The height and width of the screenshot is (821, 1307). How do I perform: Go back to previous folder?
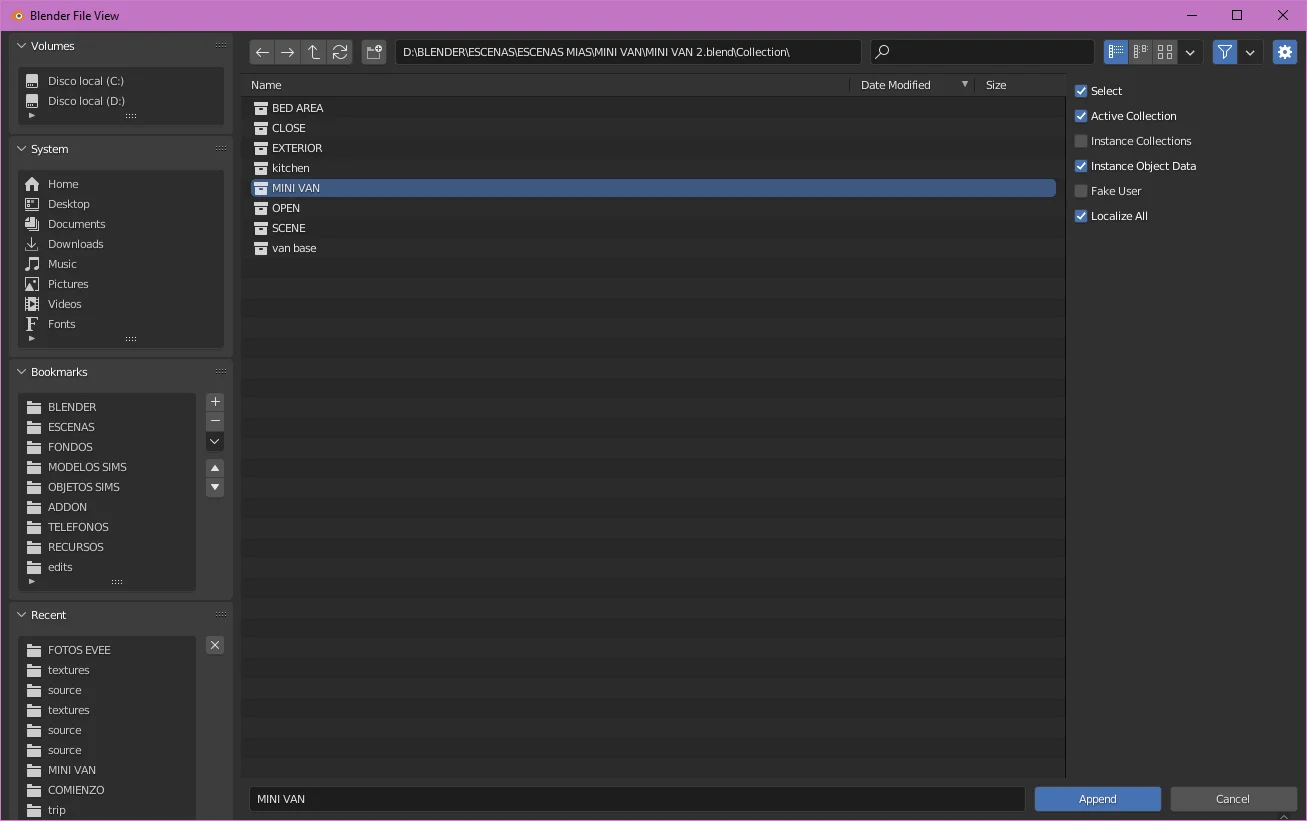pyautogui.click(x=262, y=52)
